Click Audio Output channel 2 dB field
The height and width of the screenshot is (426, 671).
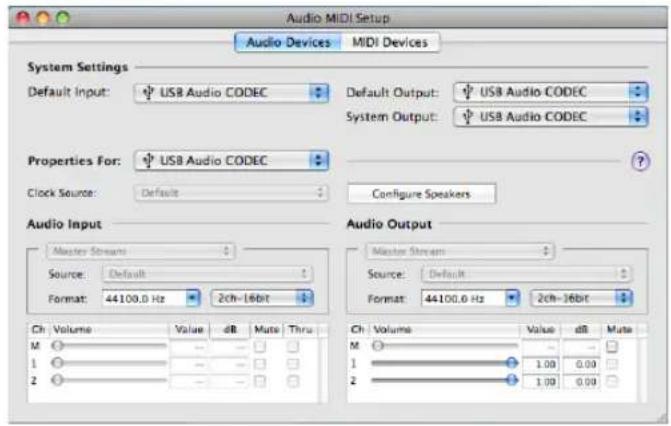(x=581, y=381)
